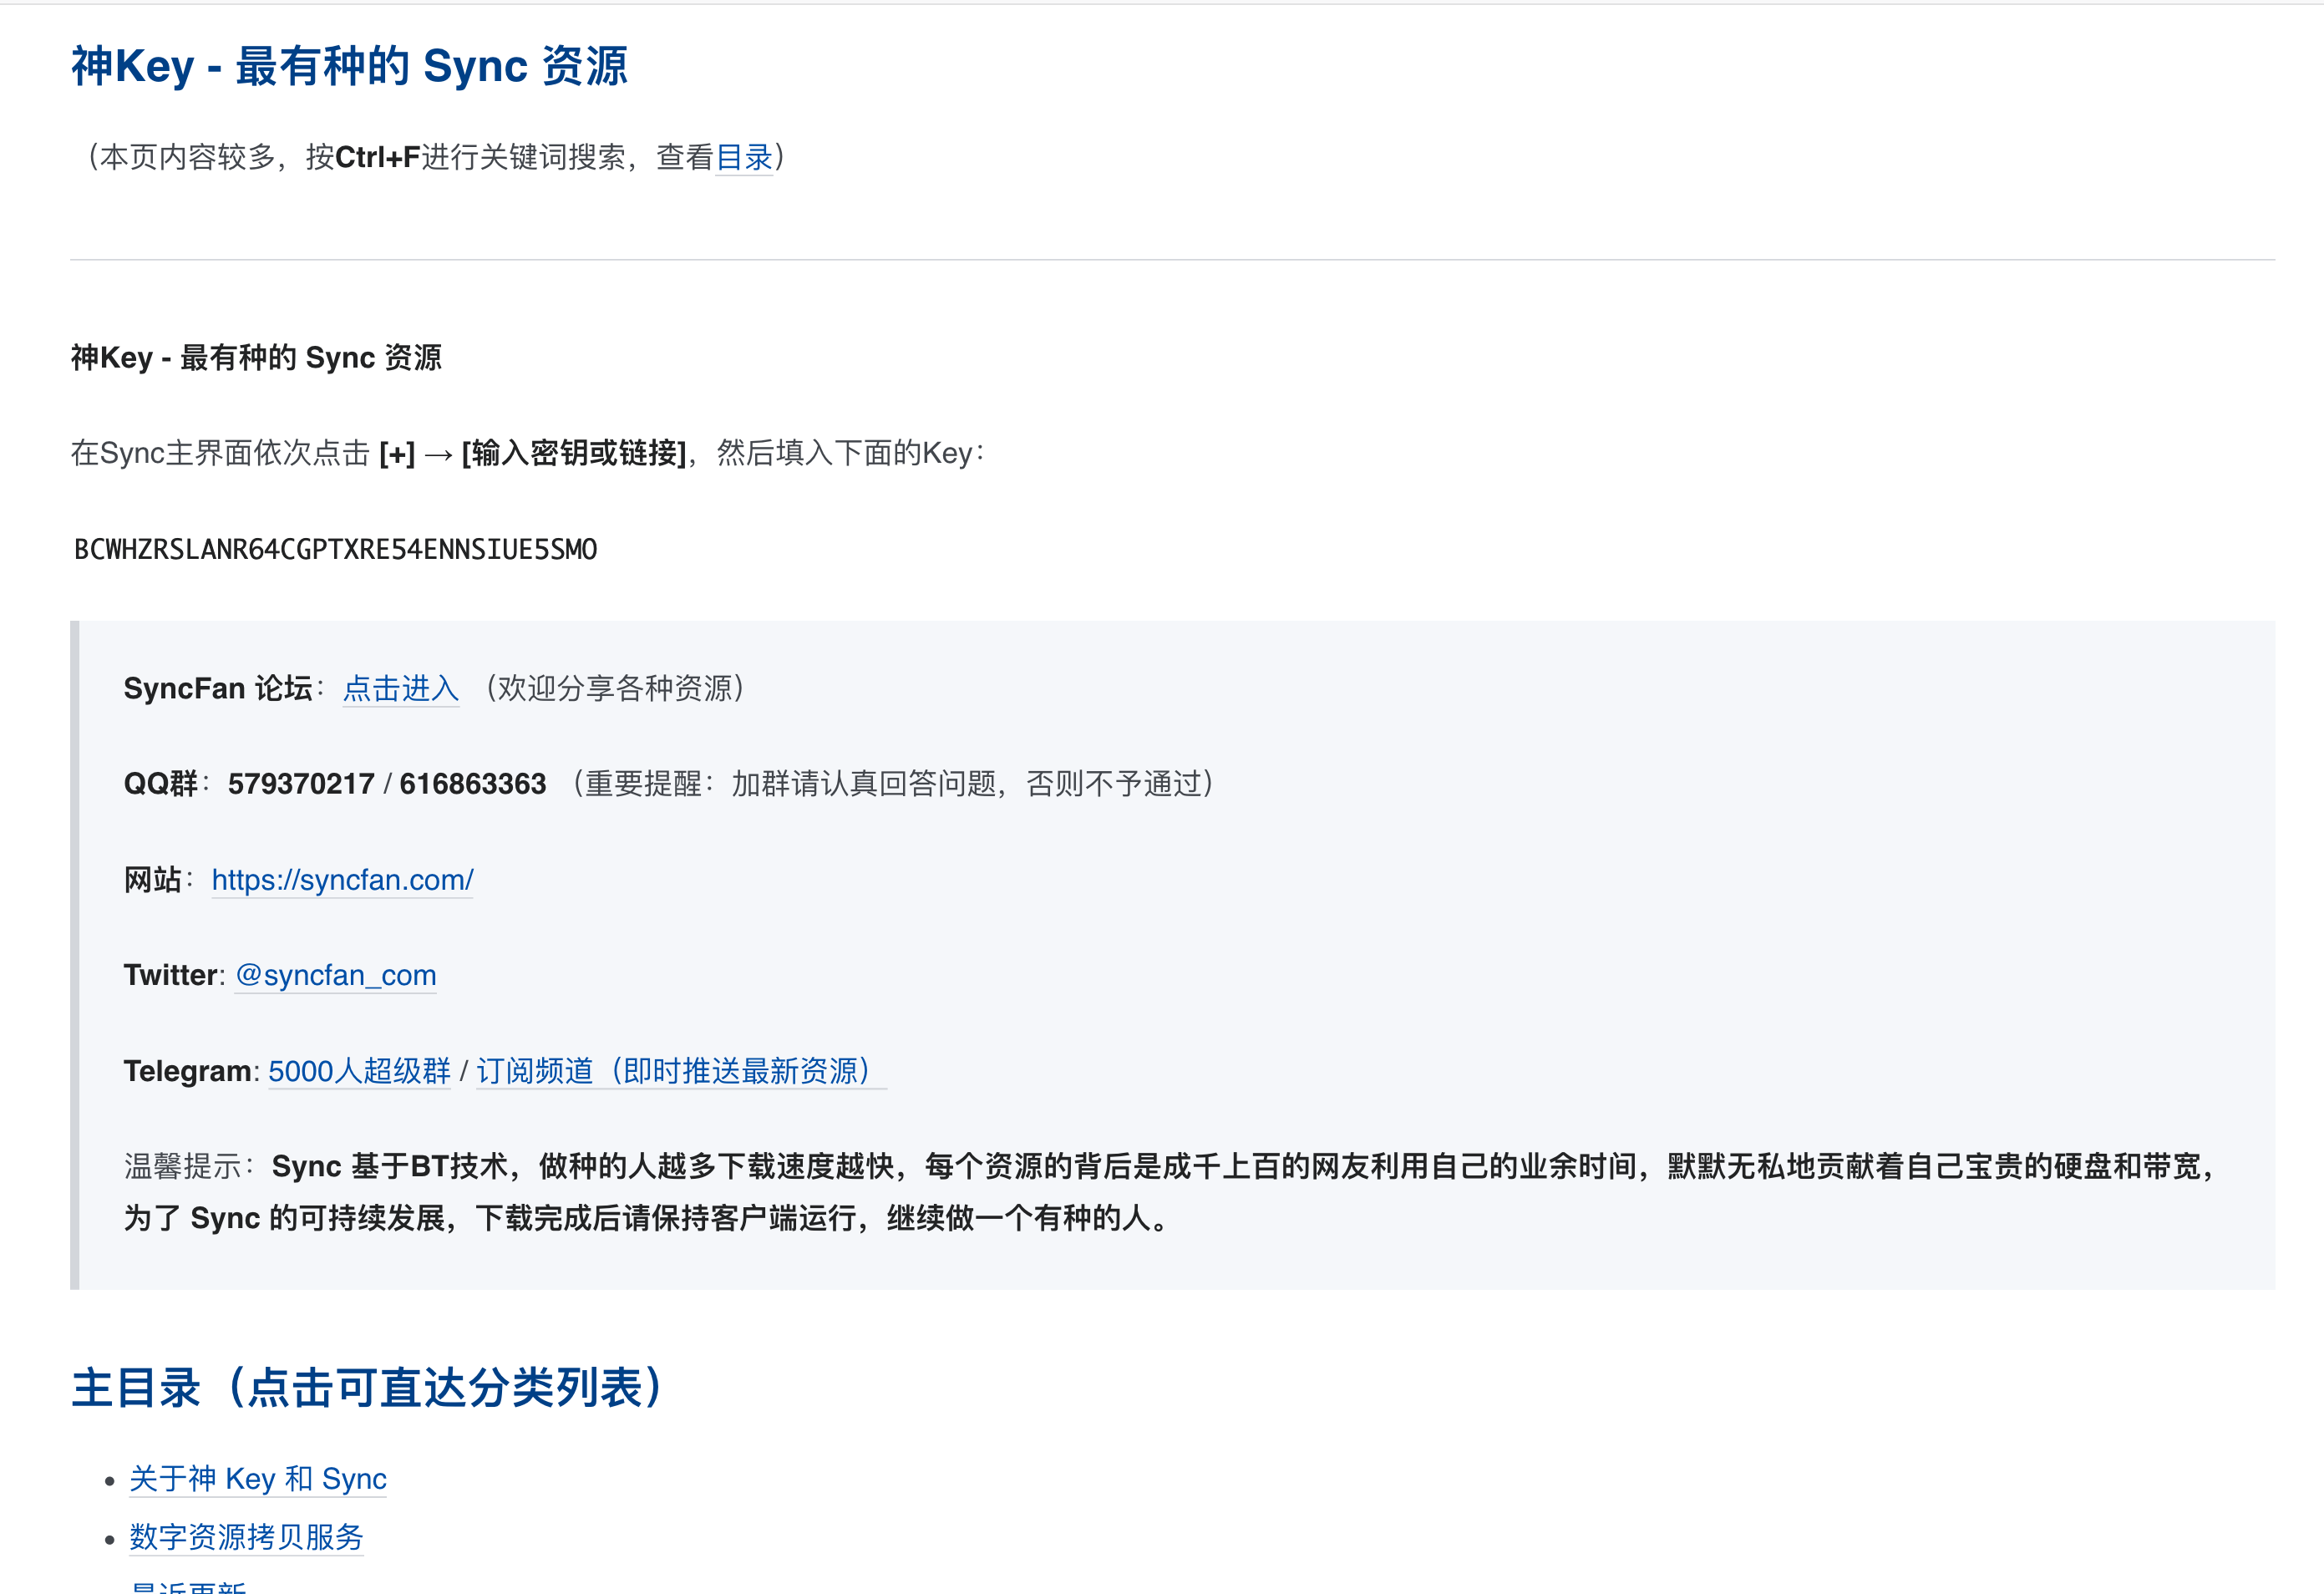Image resolution: width=2324 pixels, height=1594 pixels.
Task: Click the QQ group number 616863363
Action: [x=473, y=784]
